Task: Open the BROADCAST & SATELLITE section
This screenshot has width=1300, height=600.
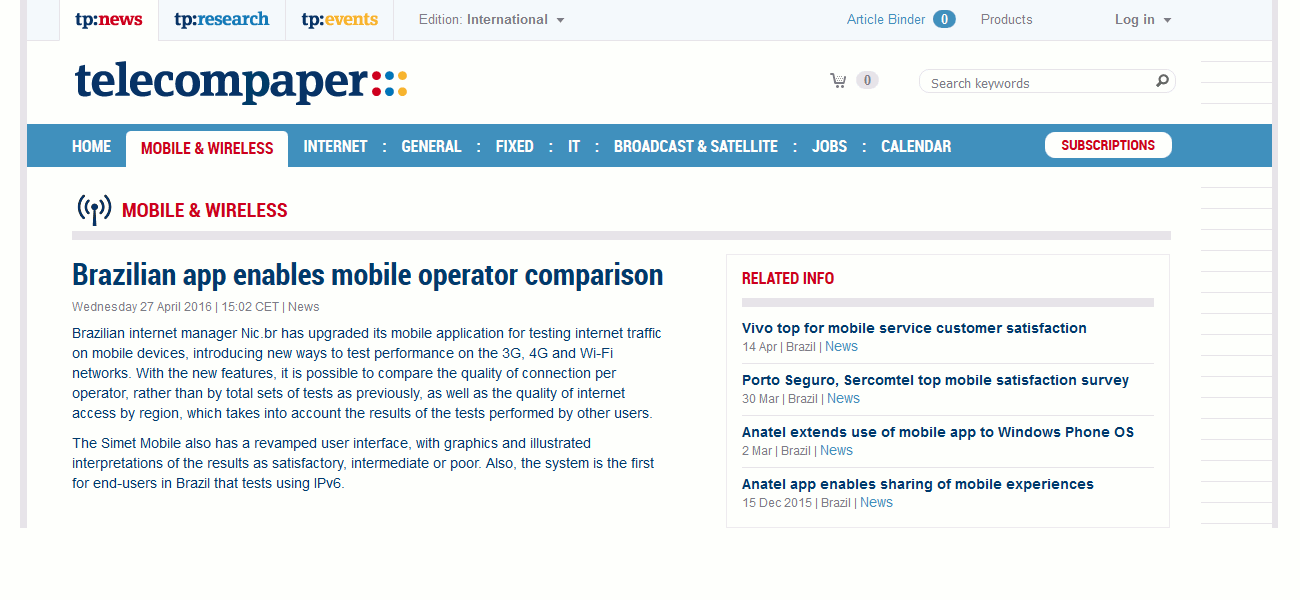Action: click(696, 146)
